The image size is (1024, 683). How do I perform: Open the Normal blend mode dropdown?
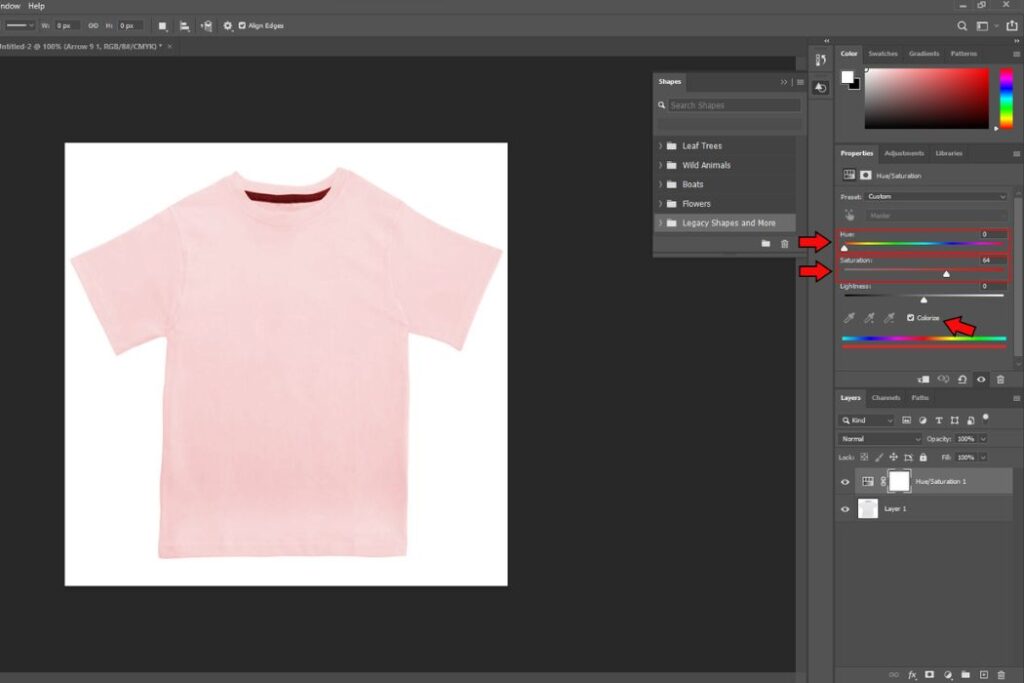point(880,439)
